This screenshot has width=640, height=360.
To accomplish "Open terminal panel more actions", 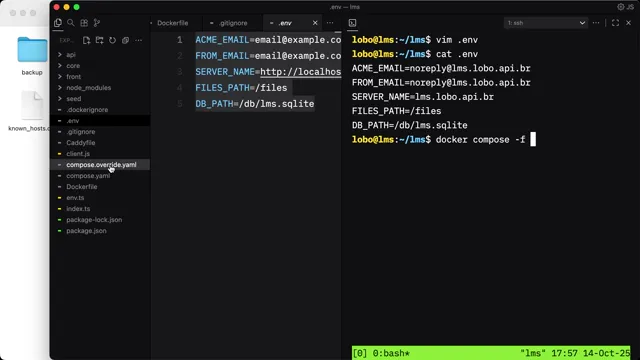I will click(596, 23).
